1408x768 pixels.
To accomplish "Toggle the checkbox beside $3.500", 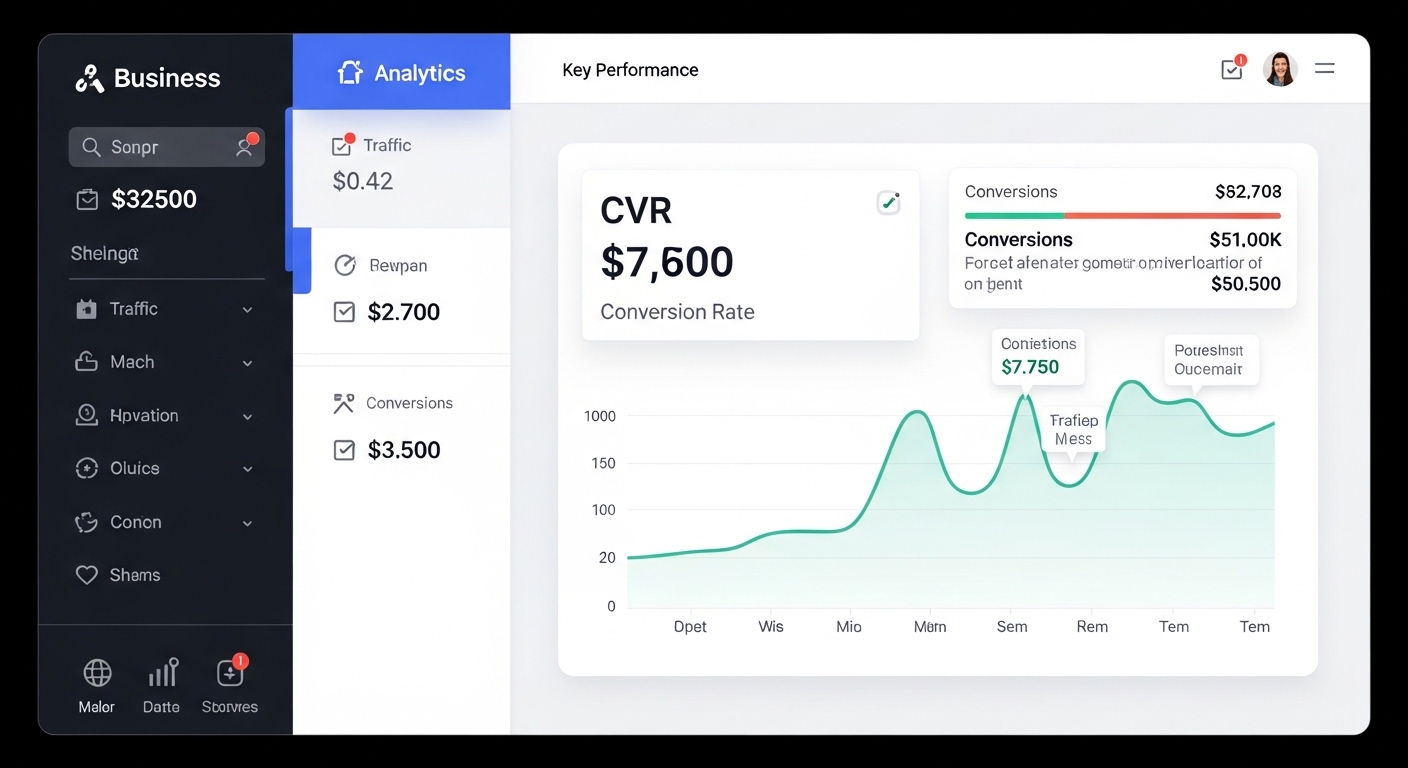I will 344,450.
